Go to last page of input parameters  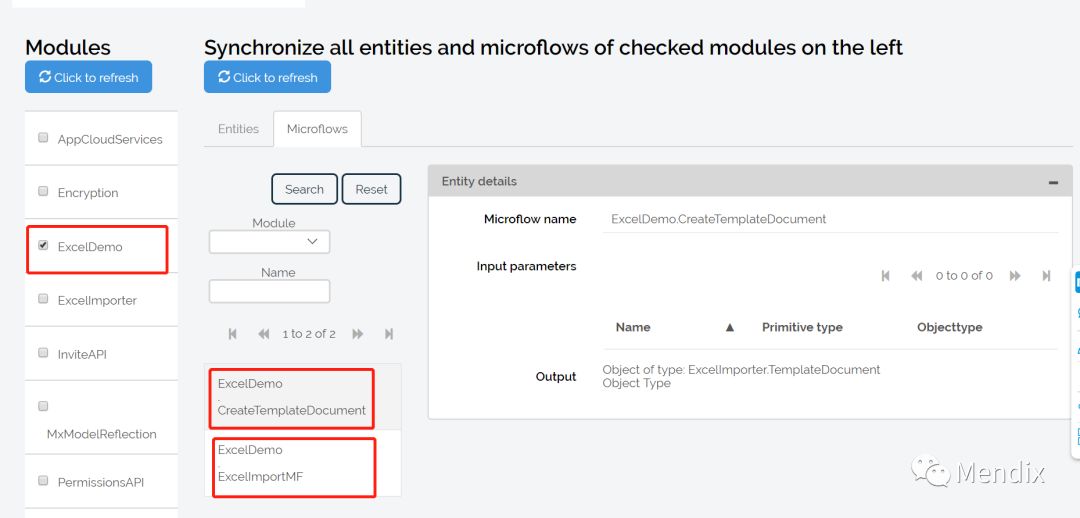click(x=1046, y=276)
